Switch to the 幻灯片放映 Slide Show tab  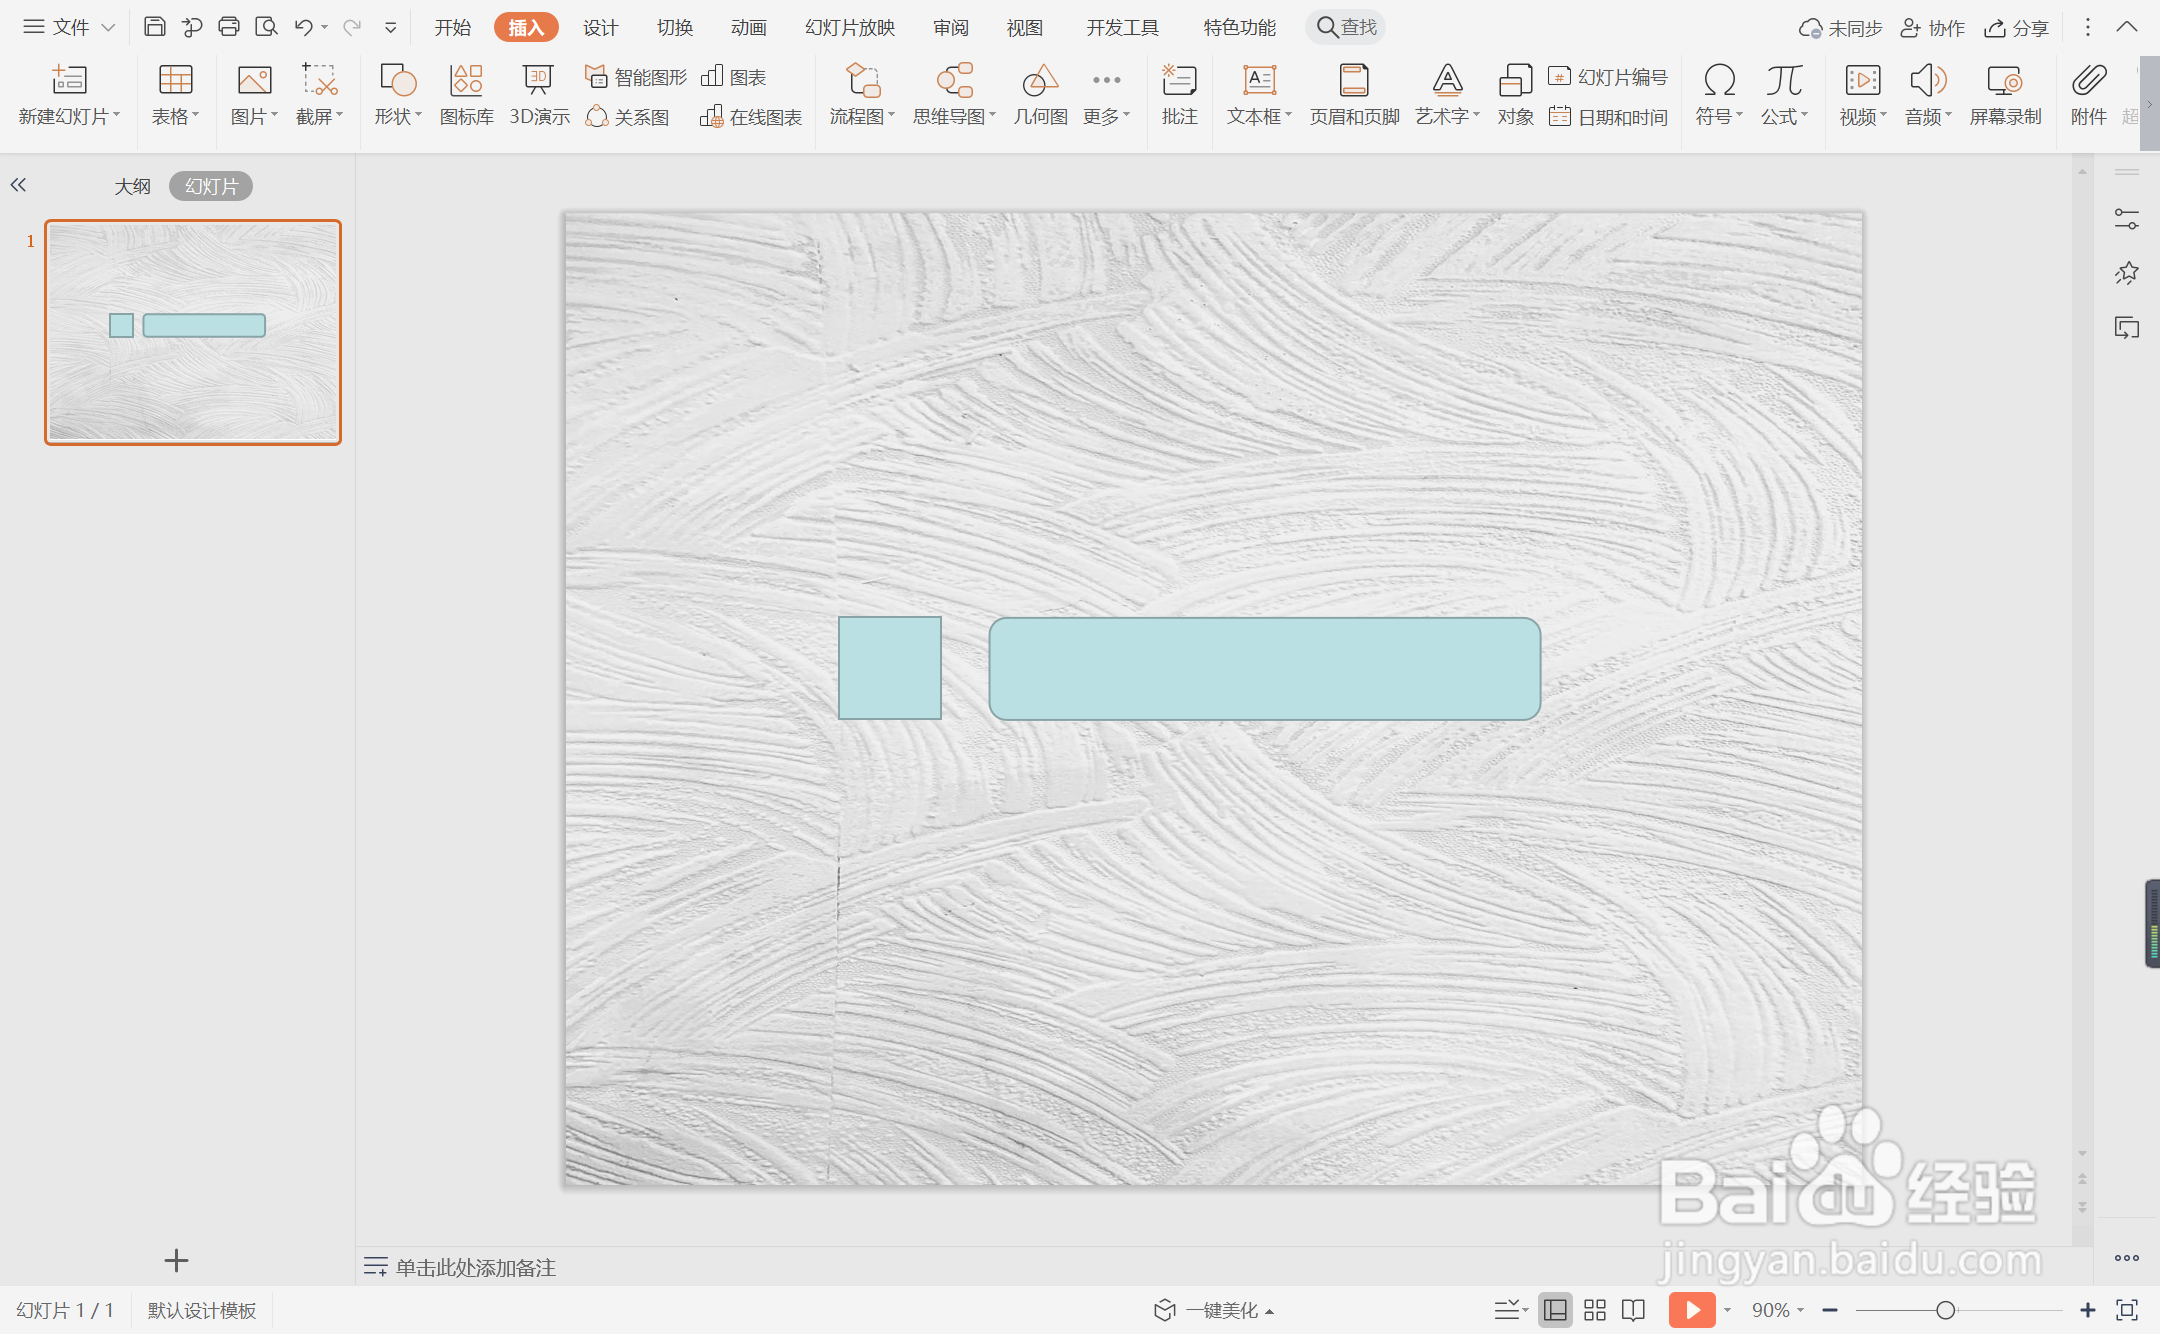pos(850,27)
